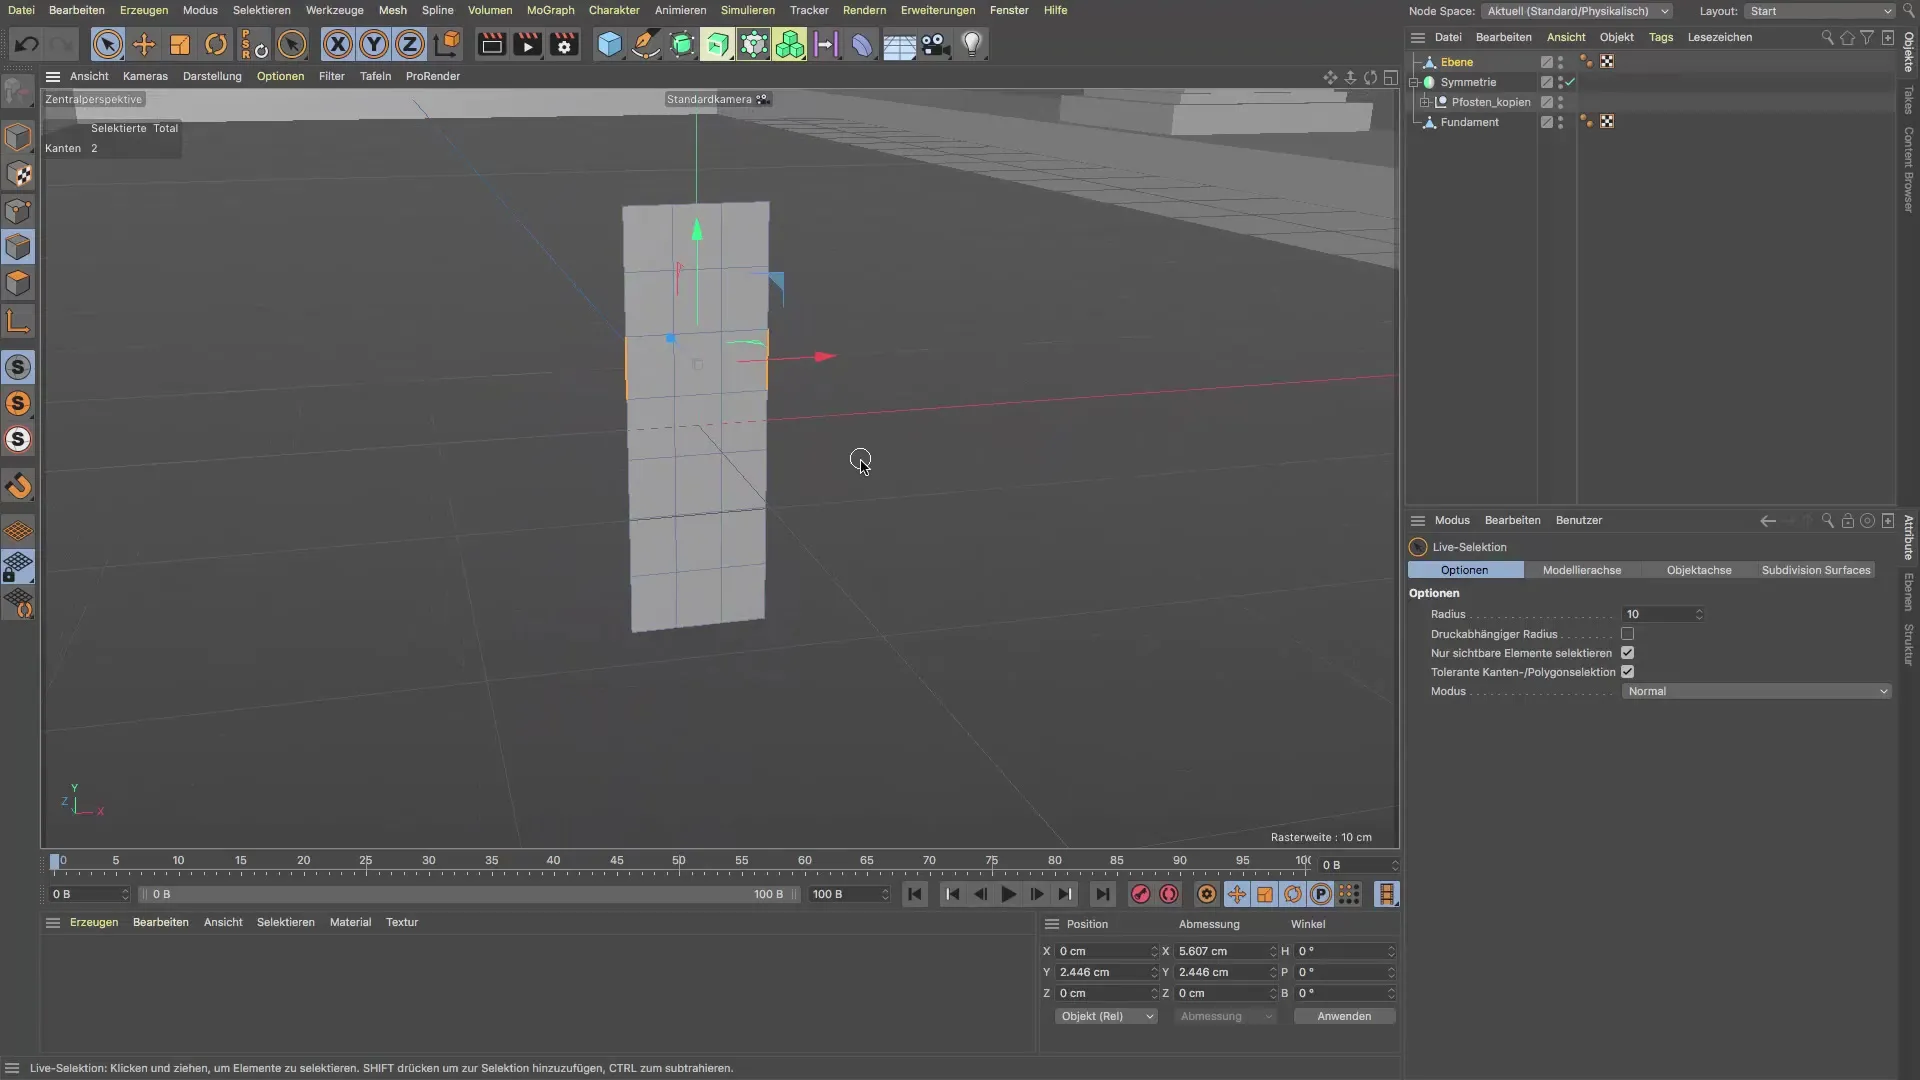Click the Anwenden button
This screenshot has width=1920, height=1080.
click(1344, 1016)
